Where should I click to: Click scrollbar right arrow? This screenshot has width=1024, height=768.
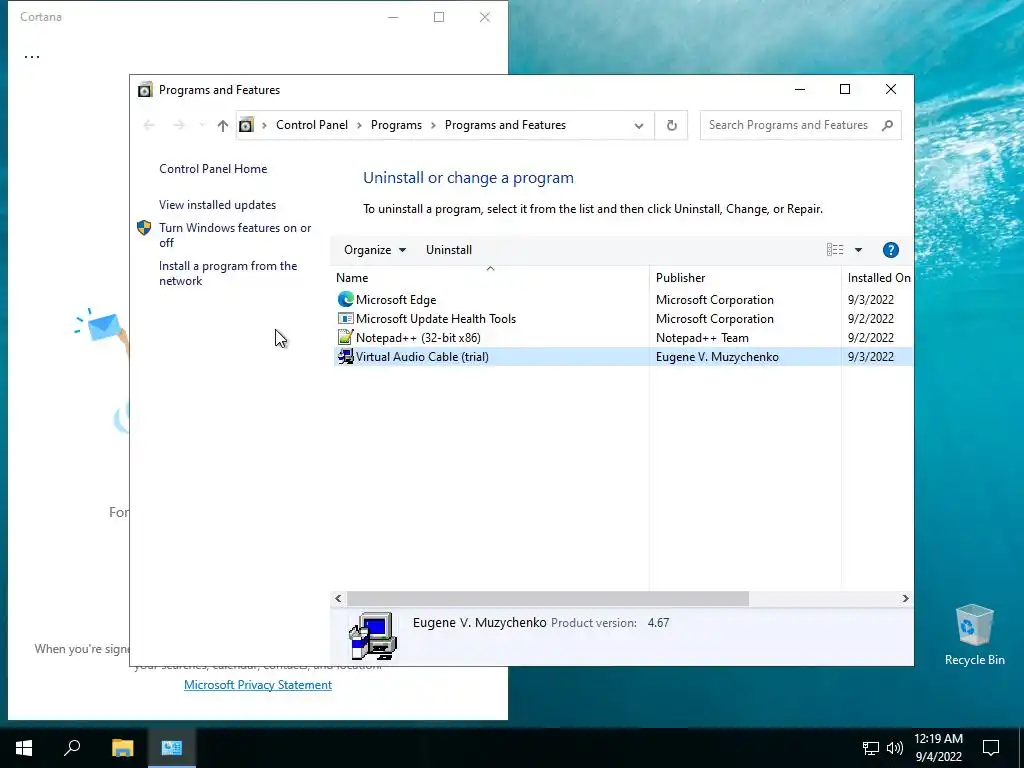tap(905, 598)
